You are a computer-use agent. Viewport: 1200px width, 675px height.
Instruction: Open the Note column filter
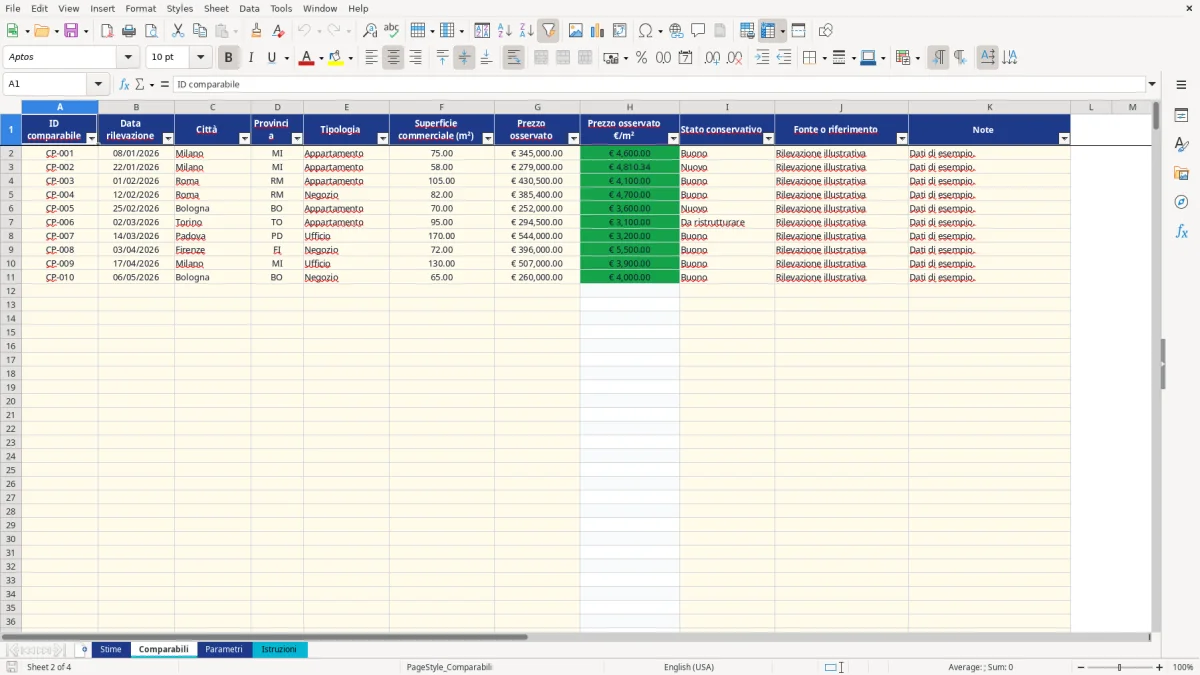pos(1063,139)
